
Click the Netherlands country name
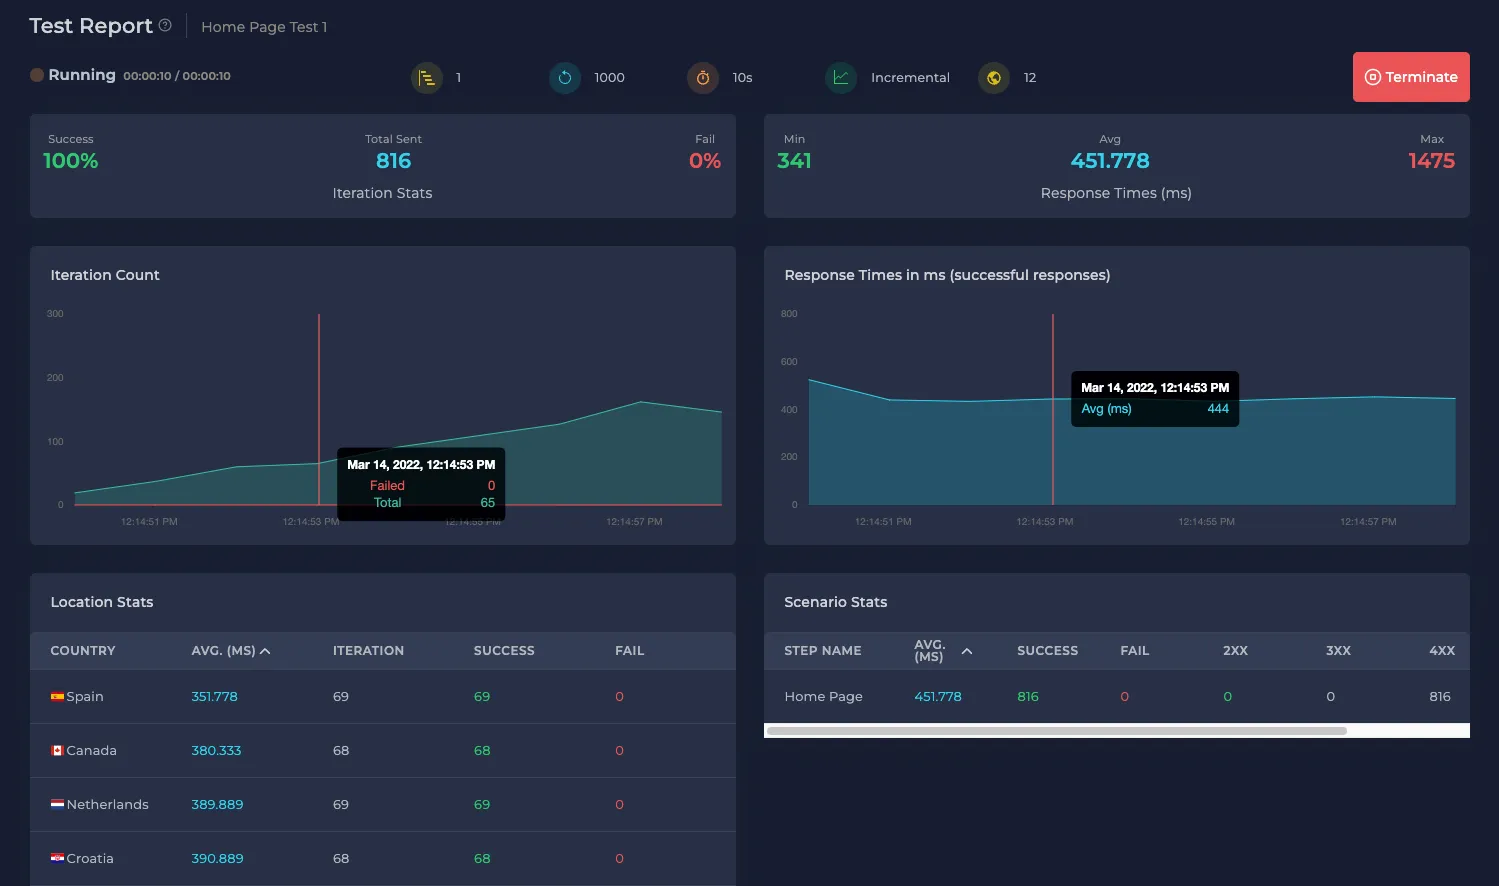coord(108,804)
